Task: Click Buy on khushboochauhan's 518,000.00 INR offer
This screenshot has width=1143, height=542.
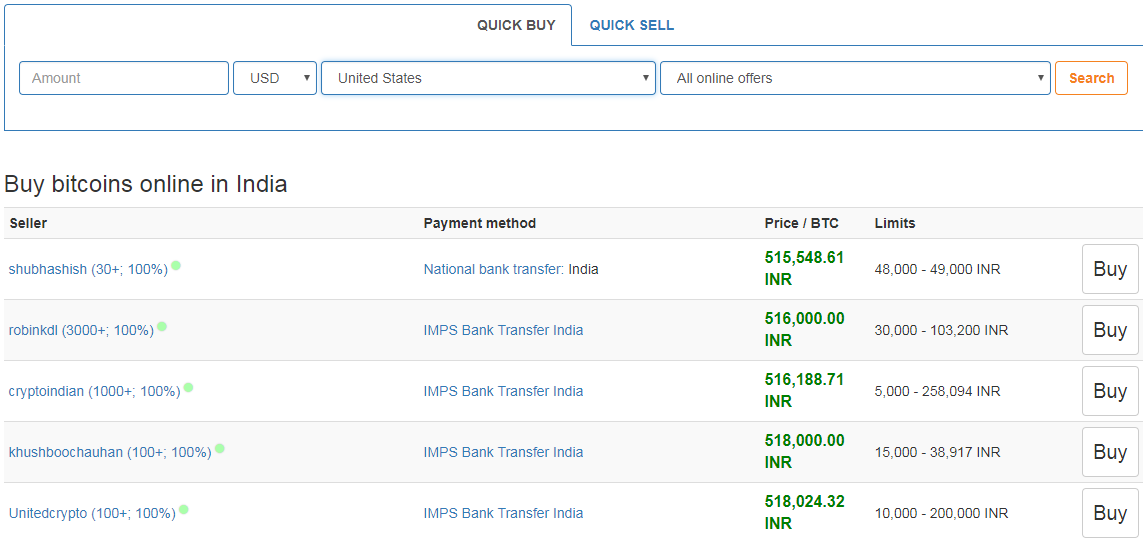Action: tap(1110, 452)
